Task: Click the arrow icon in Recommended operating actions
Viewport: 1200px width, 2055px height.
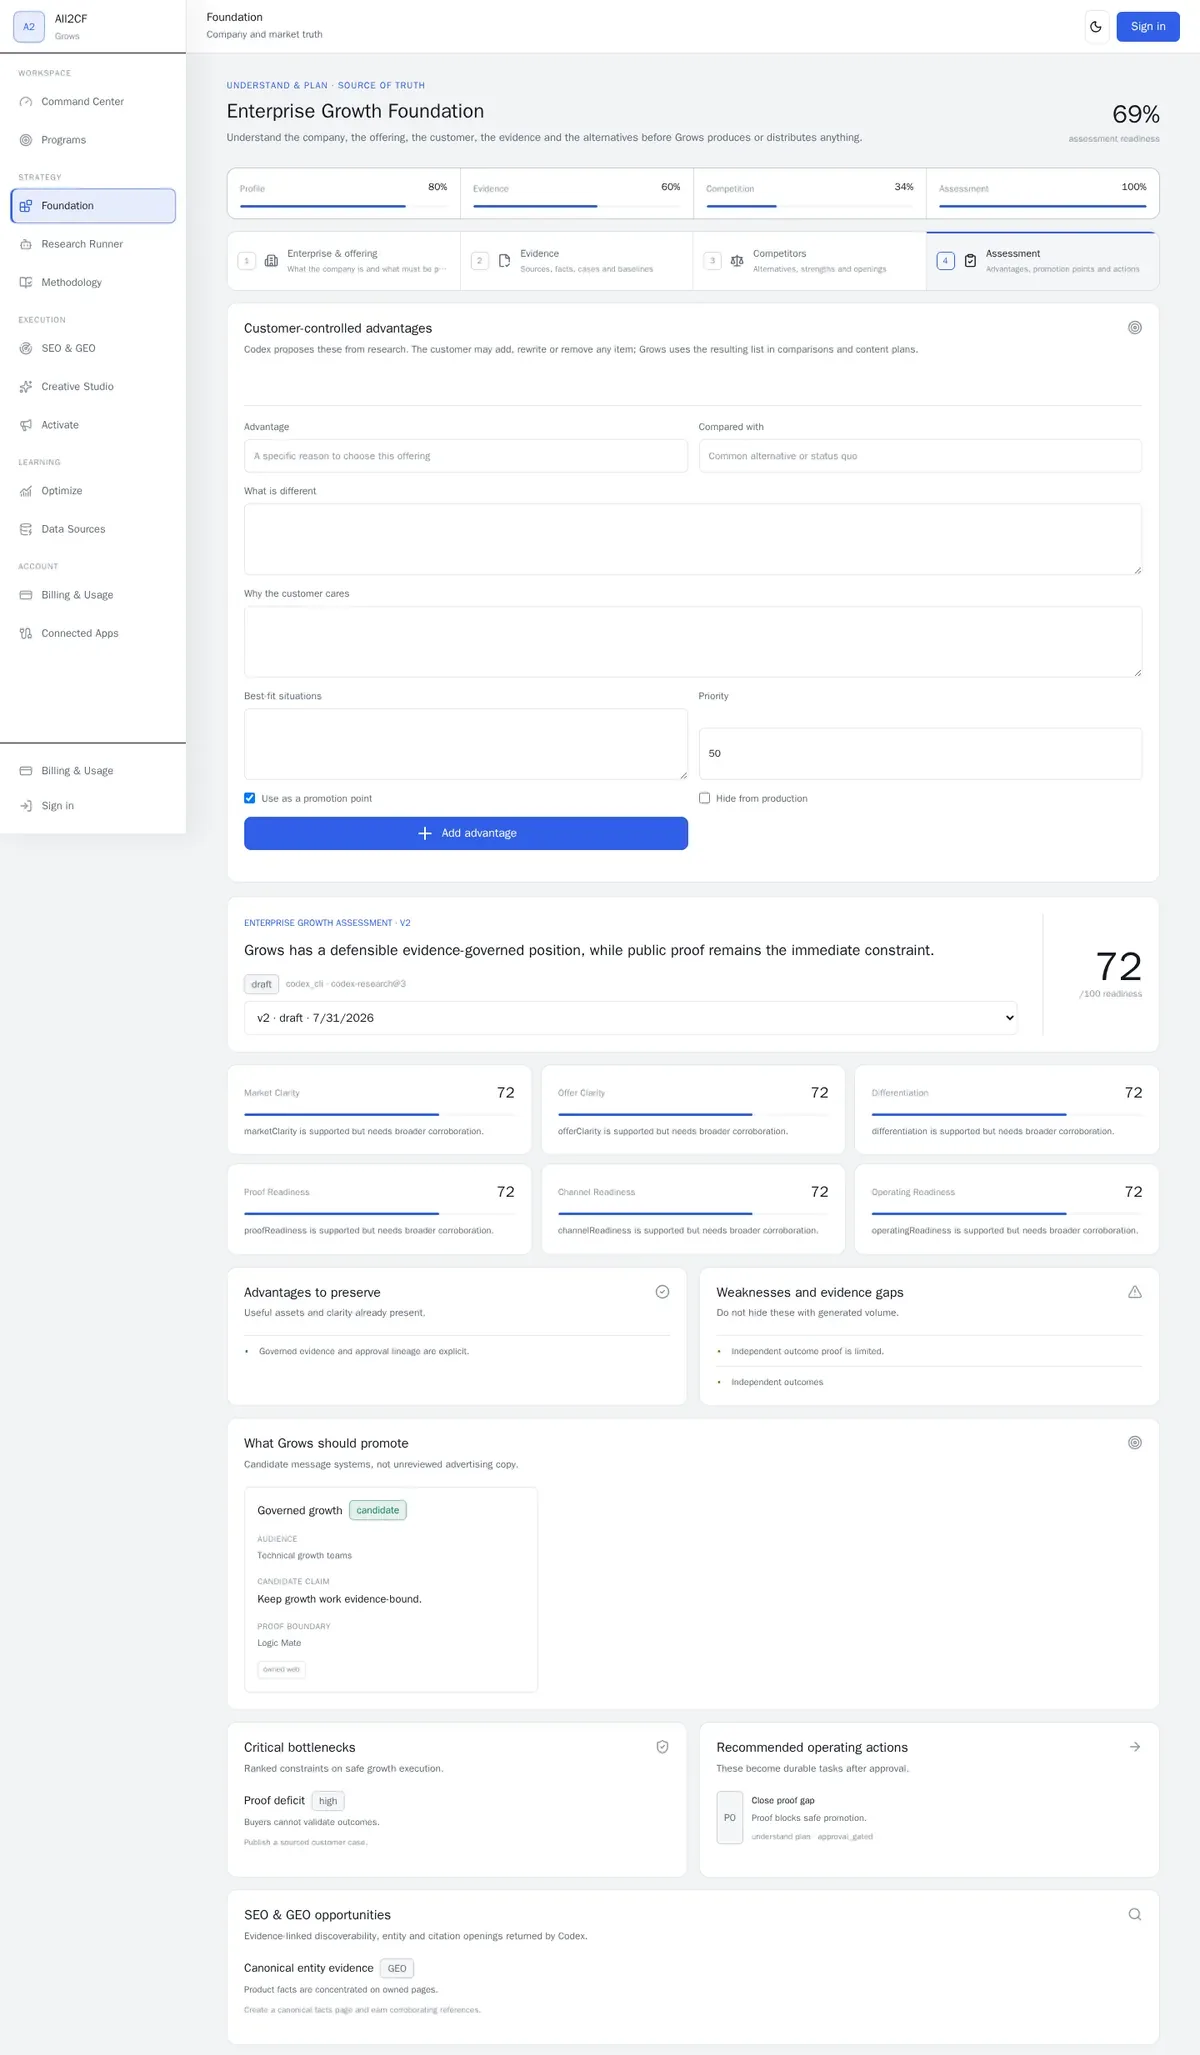Action: [x=1135, y=1747]
